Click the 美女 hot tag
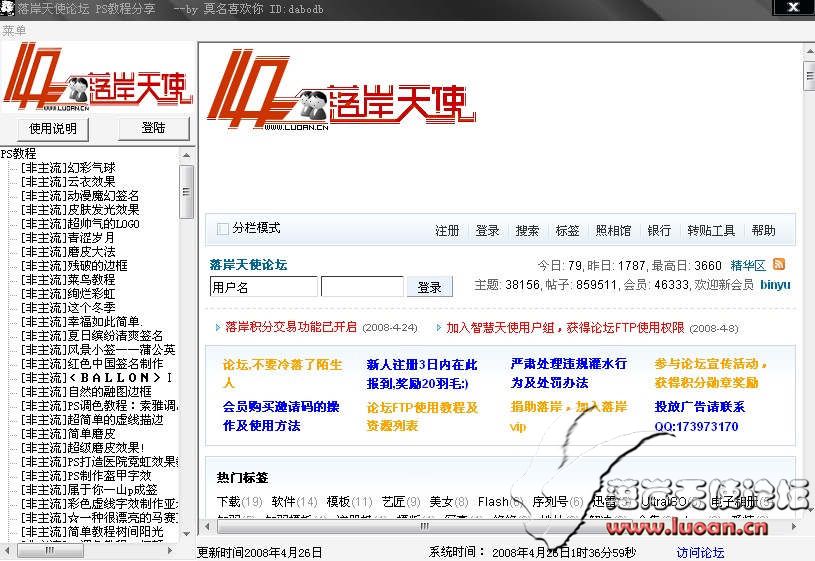This screenshot has width=815, height=561. click(x=449, y=502)
